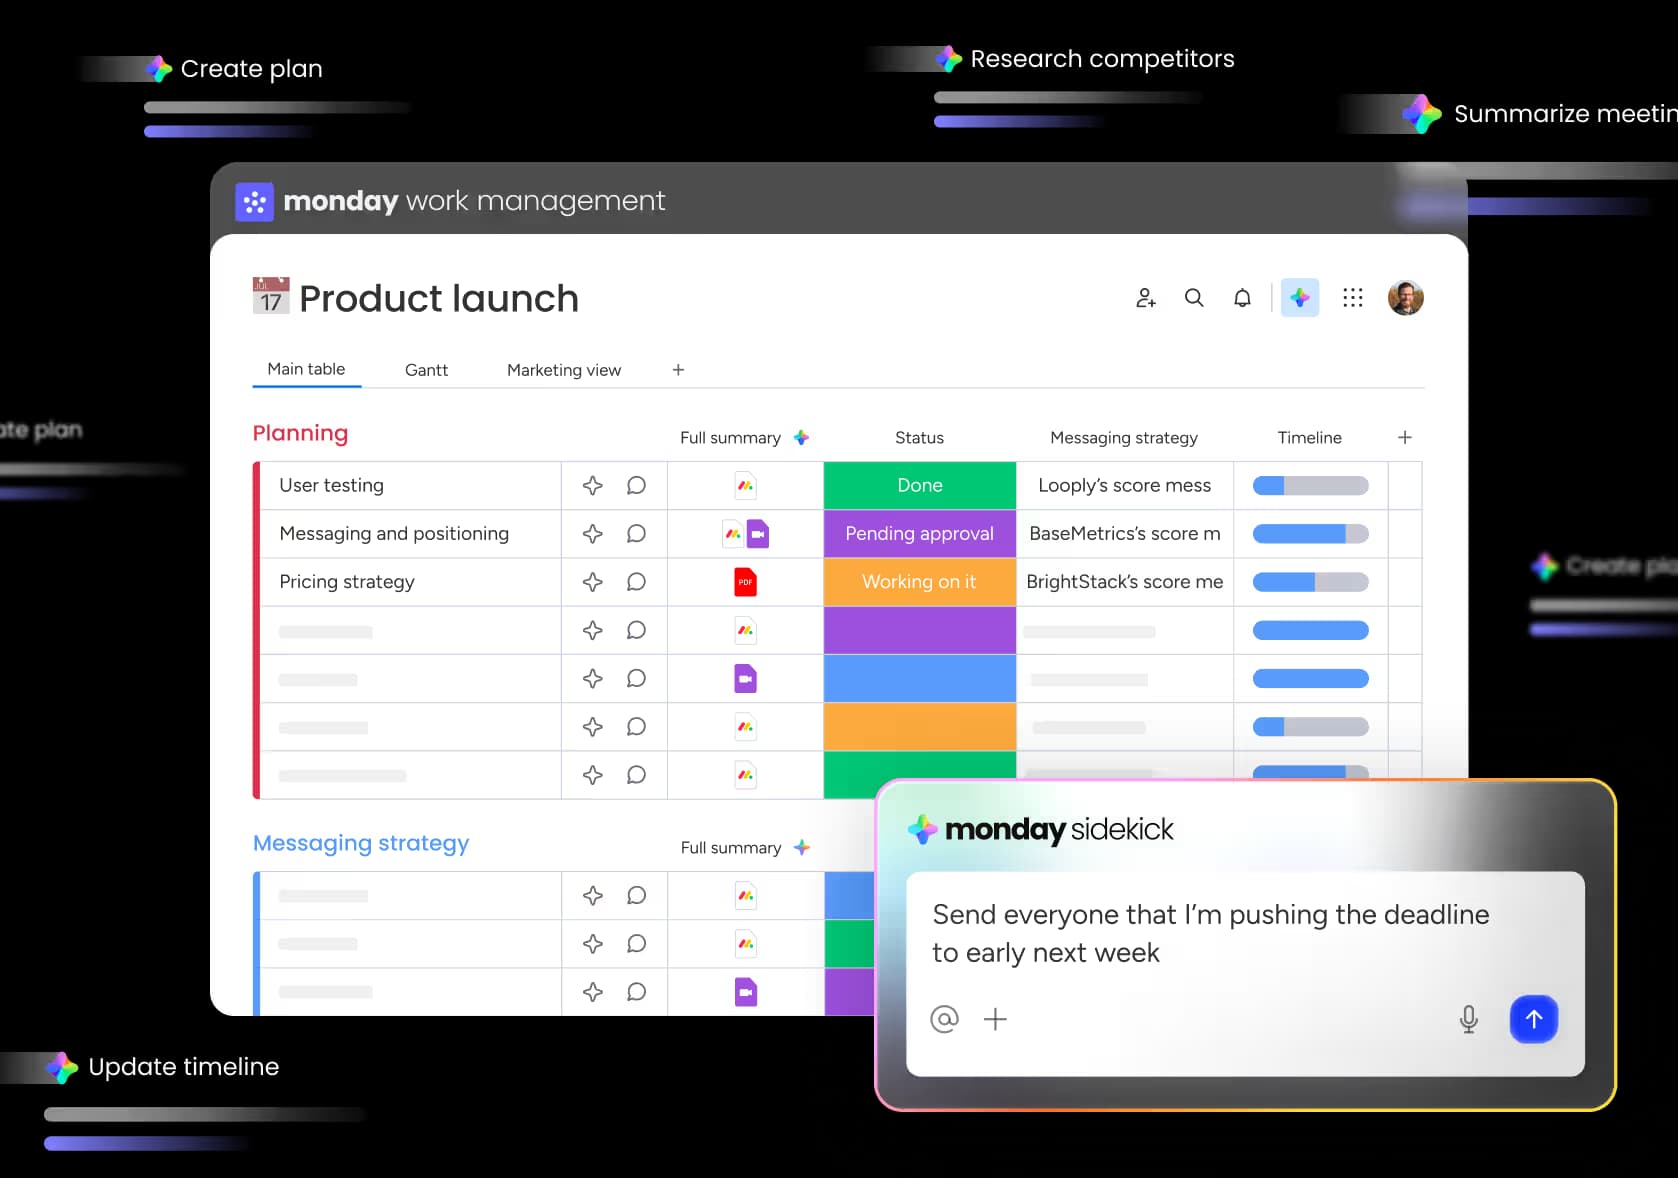Activate the microphone in sidekick chat
The height and width of the screenshot is (1178, 1678).
tap(1468, 1019)
